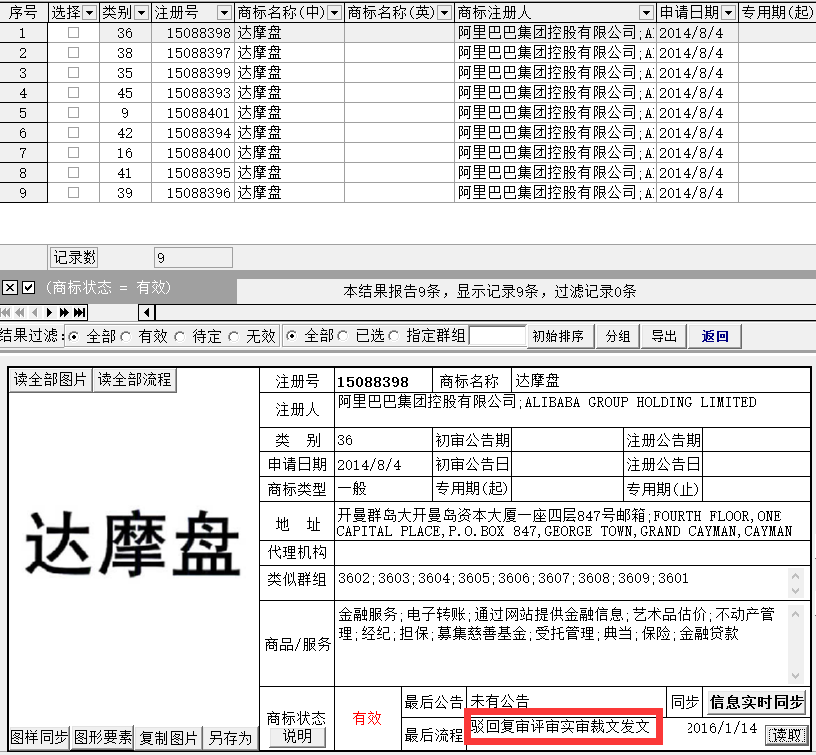This screenshot has height=755, width=816.
Task: Click the 商品/服务 box scroll down arrow
Action: click(795, 675)
